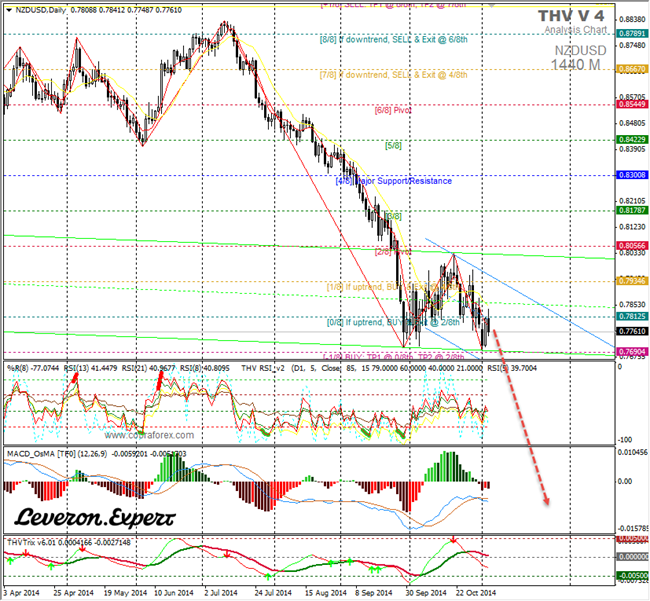The width and height of the screenshot is (650, 601).
Task: Select the 0.87891 teal price tag
Action: click(630, 33)
